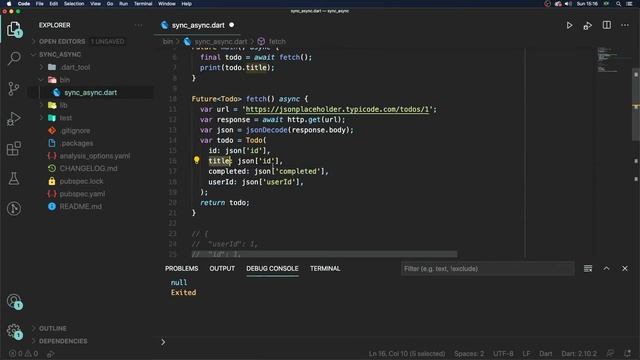
Task: Click the LF end-of-line setting
Action: pos(527,354)
